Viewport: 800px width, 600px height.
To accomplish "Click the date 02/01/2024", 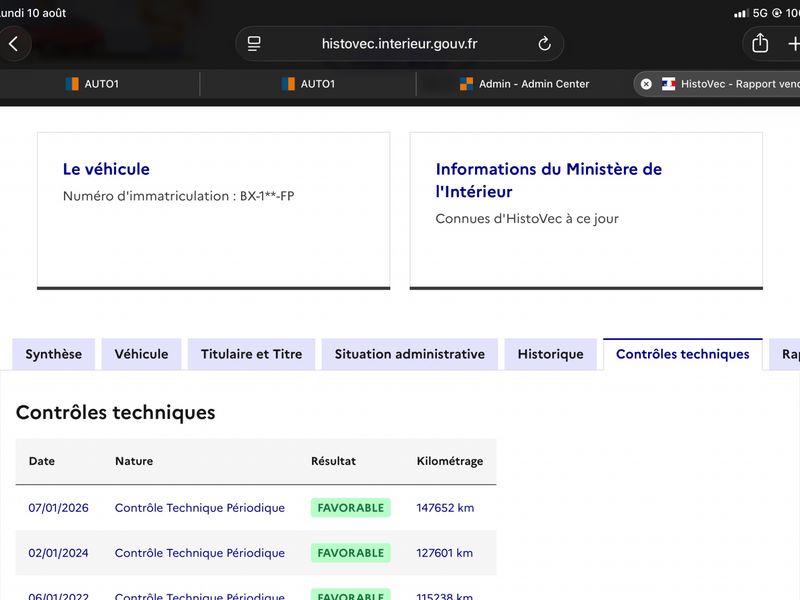I will point(59,553).
